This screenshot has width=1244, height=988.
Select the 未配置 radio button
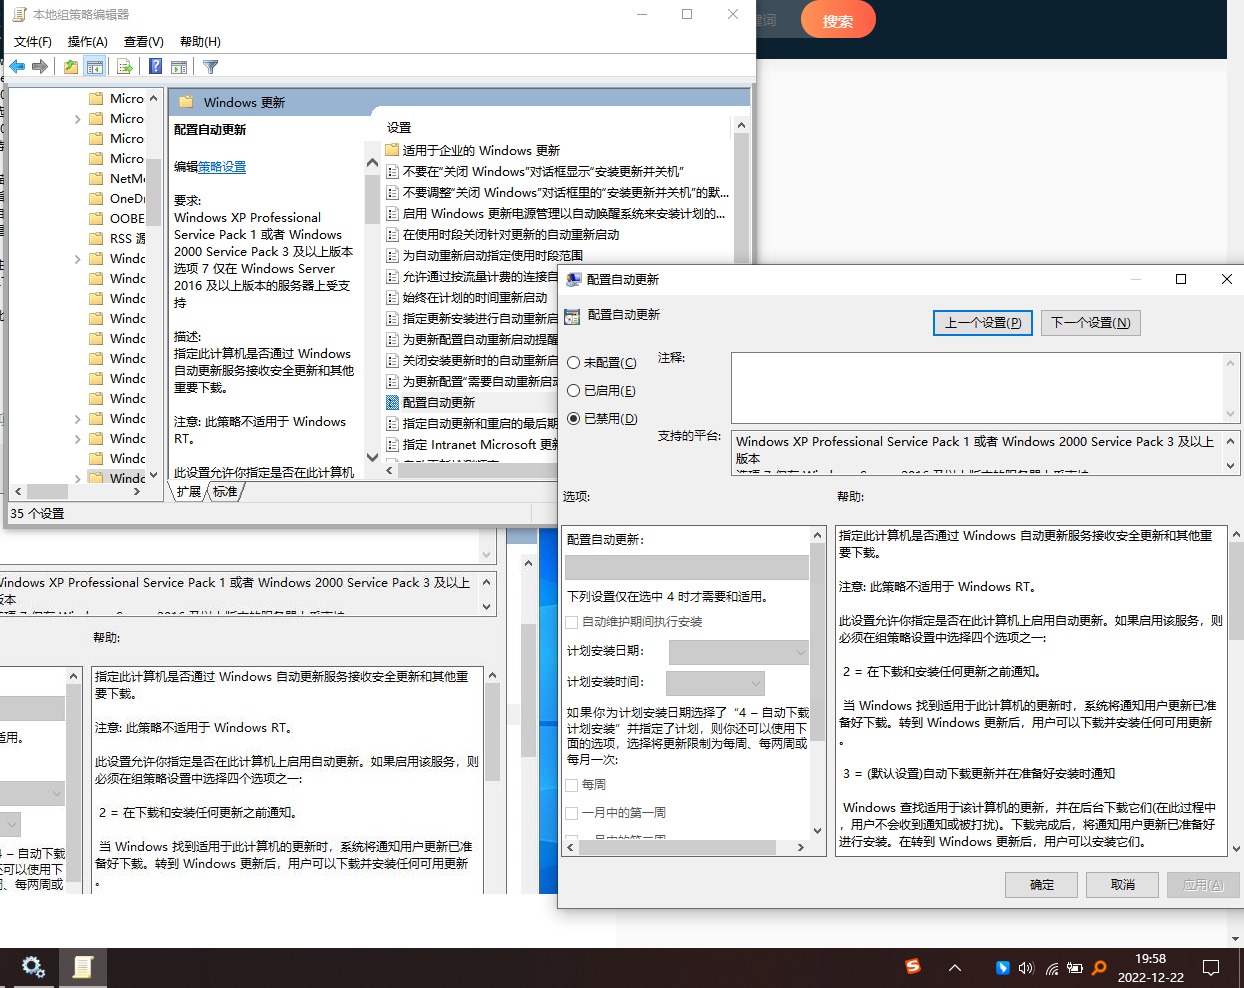[574, 363]
